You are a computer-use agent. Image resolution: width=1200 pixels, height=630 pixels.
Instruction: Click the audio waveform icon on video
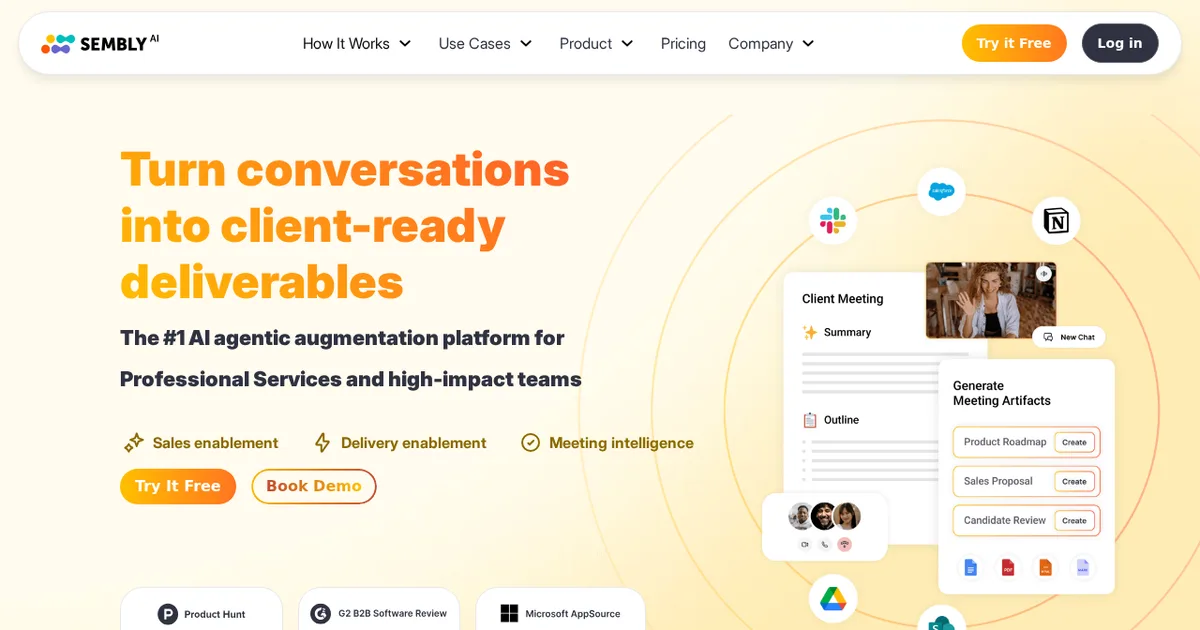(1044, 273)
